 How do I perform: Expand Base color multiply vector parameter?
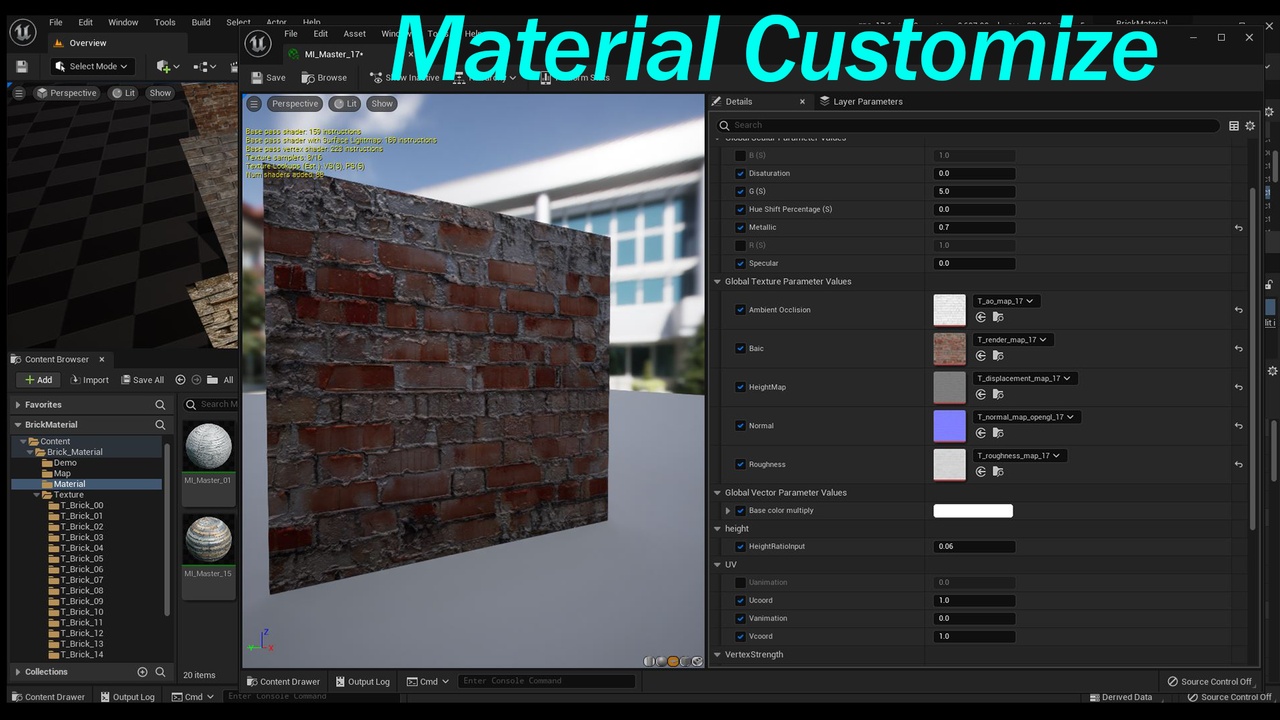(x=728, y=511)
